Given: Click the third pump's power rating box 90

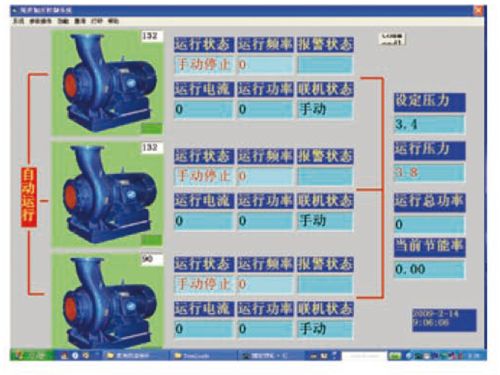Looking at the screenshot, I should [152, 259].
